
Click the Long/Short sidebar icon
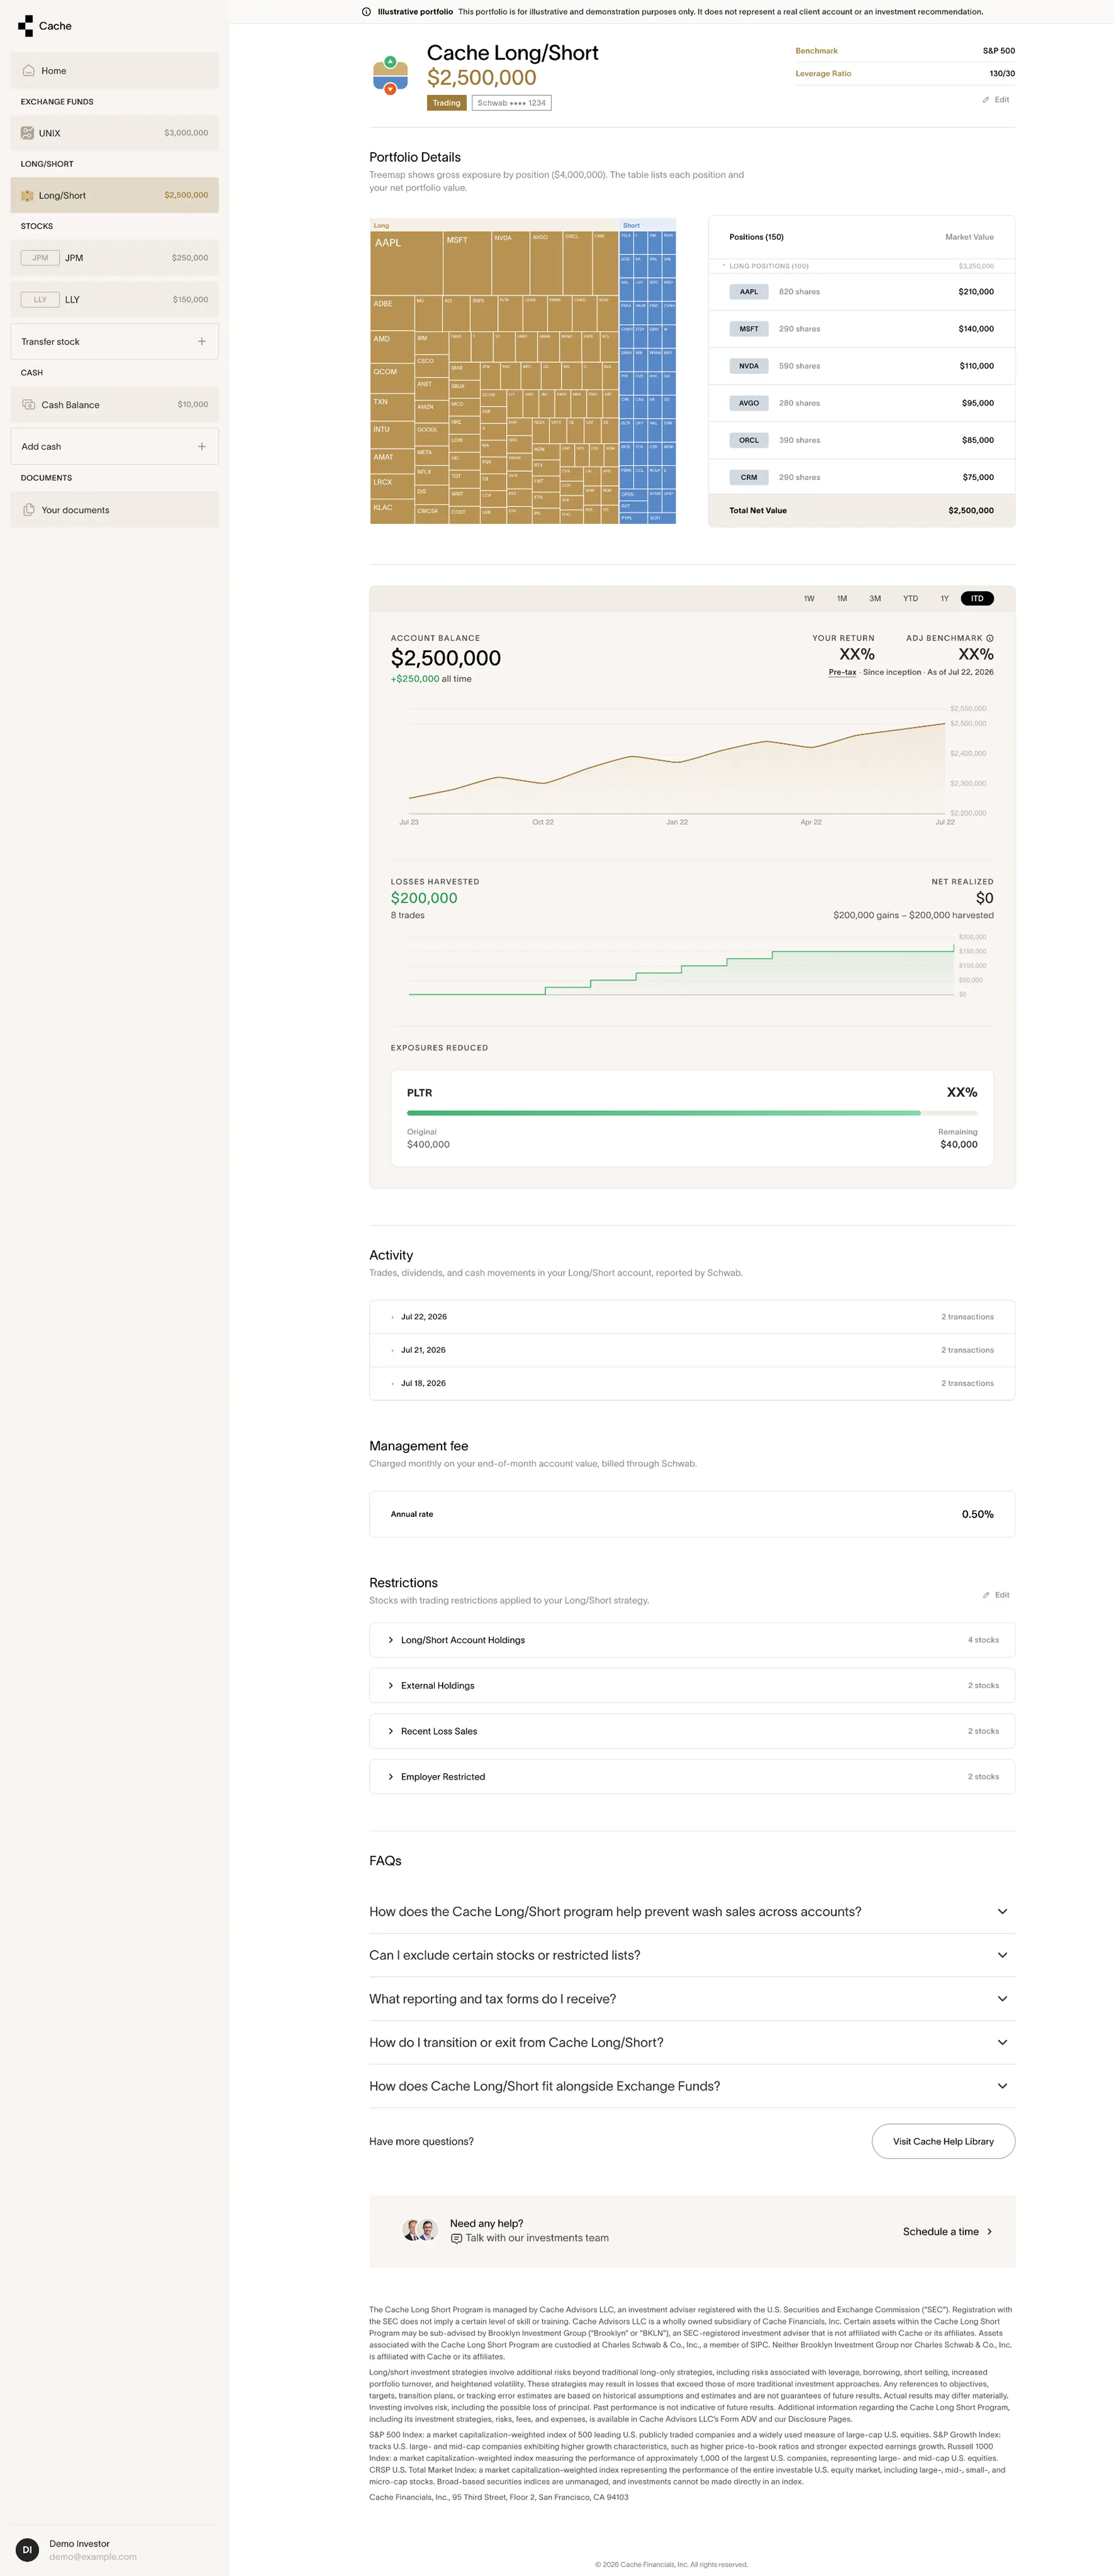28,196
